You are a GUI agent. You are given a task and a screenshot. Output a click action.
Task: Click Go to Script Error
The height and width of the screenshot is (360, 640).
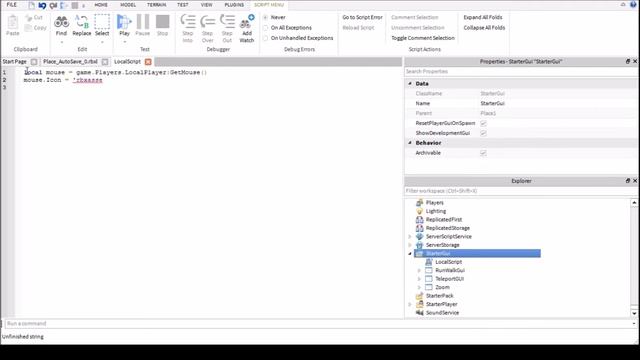click(x=362, y=18)
